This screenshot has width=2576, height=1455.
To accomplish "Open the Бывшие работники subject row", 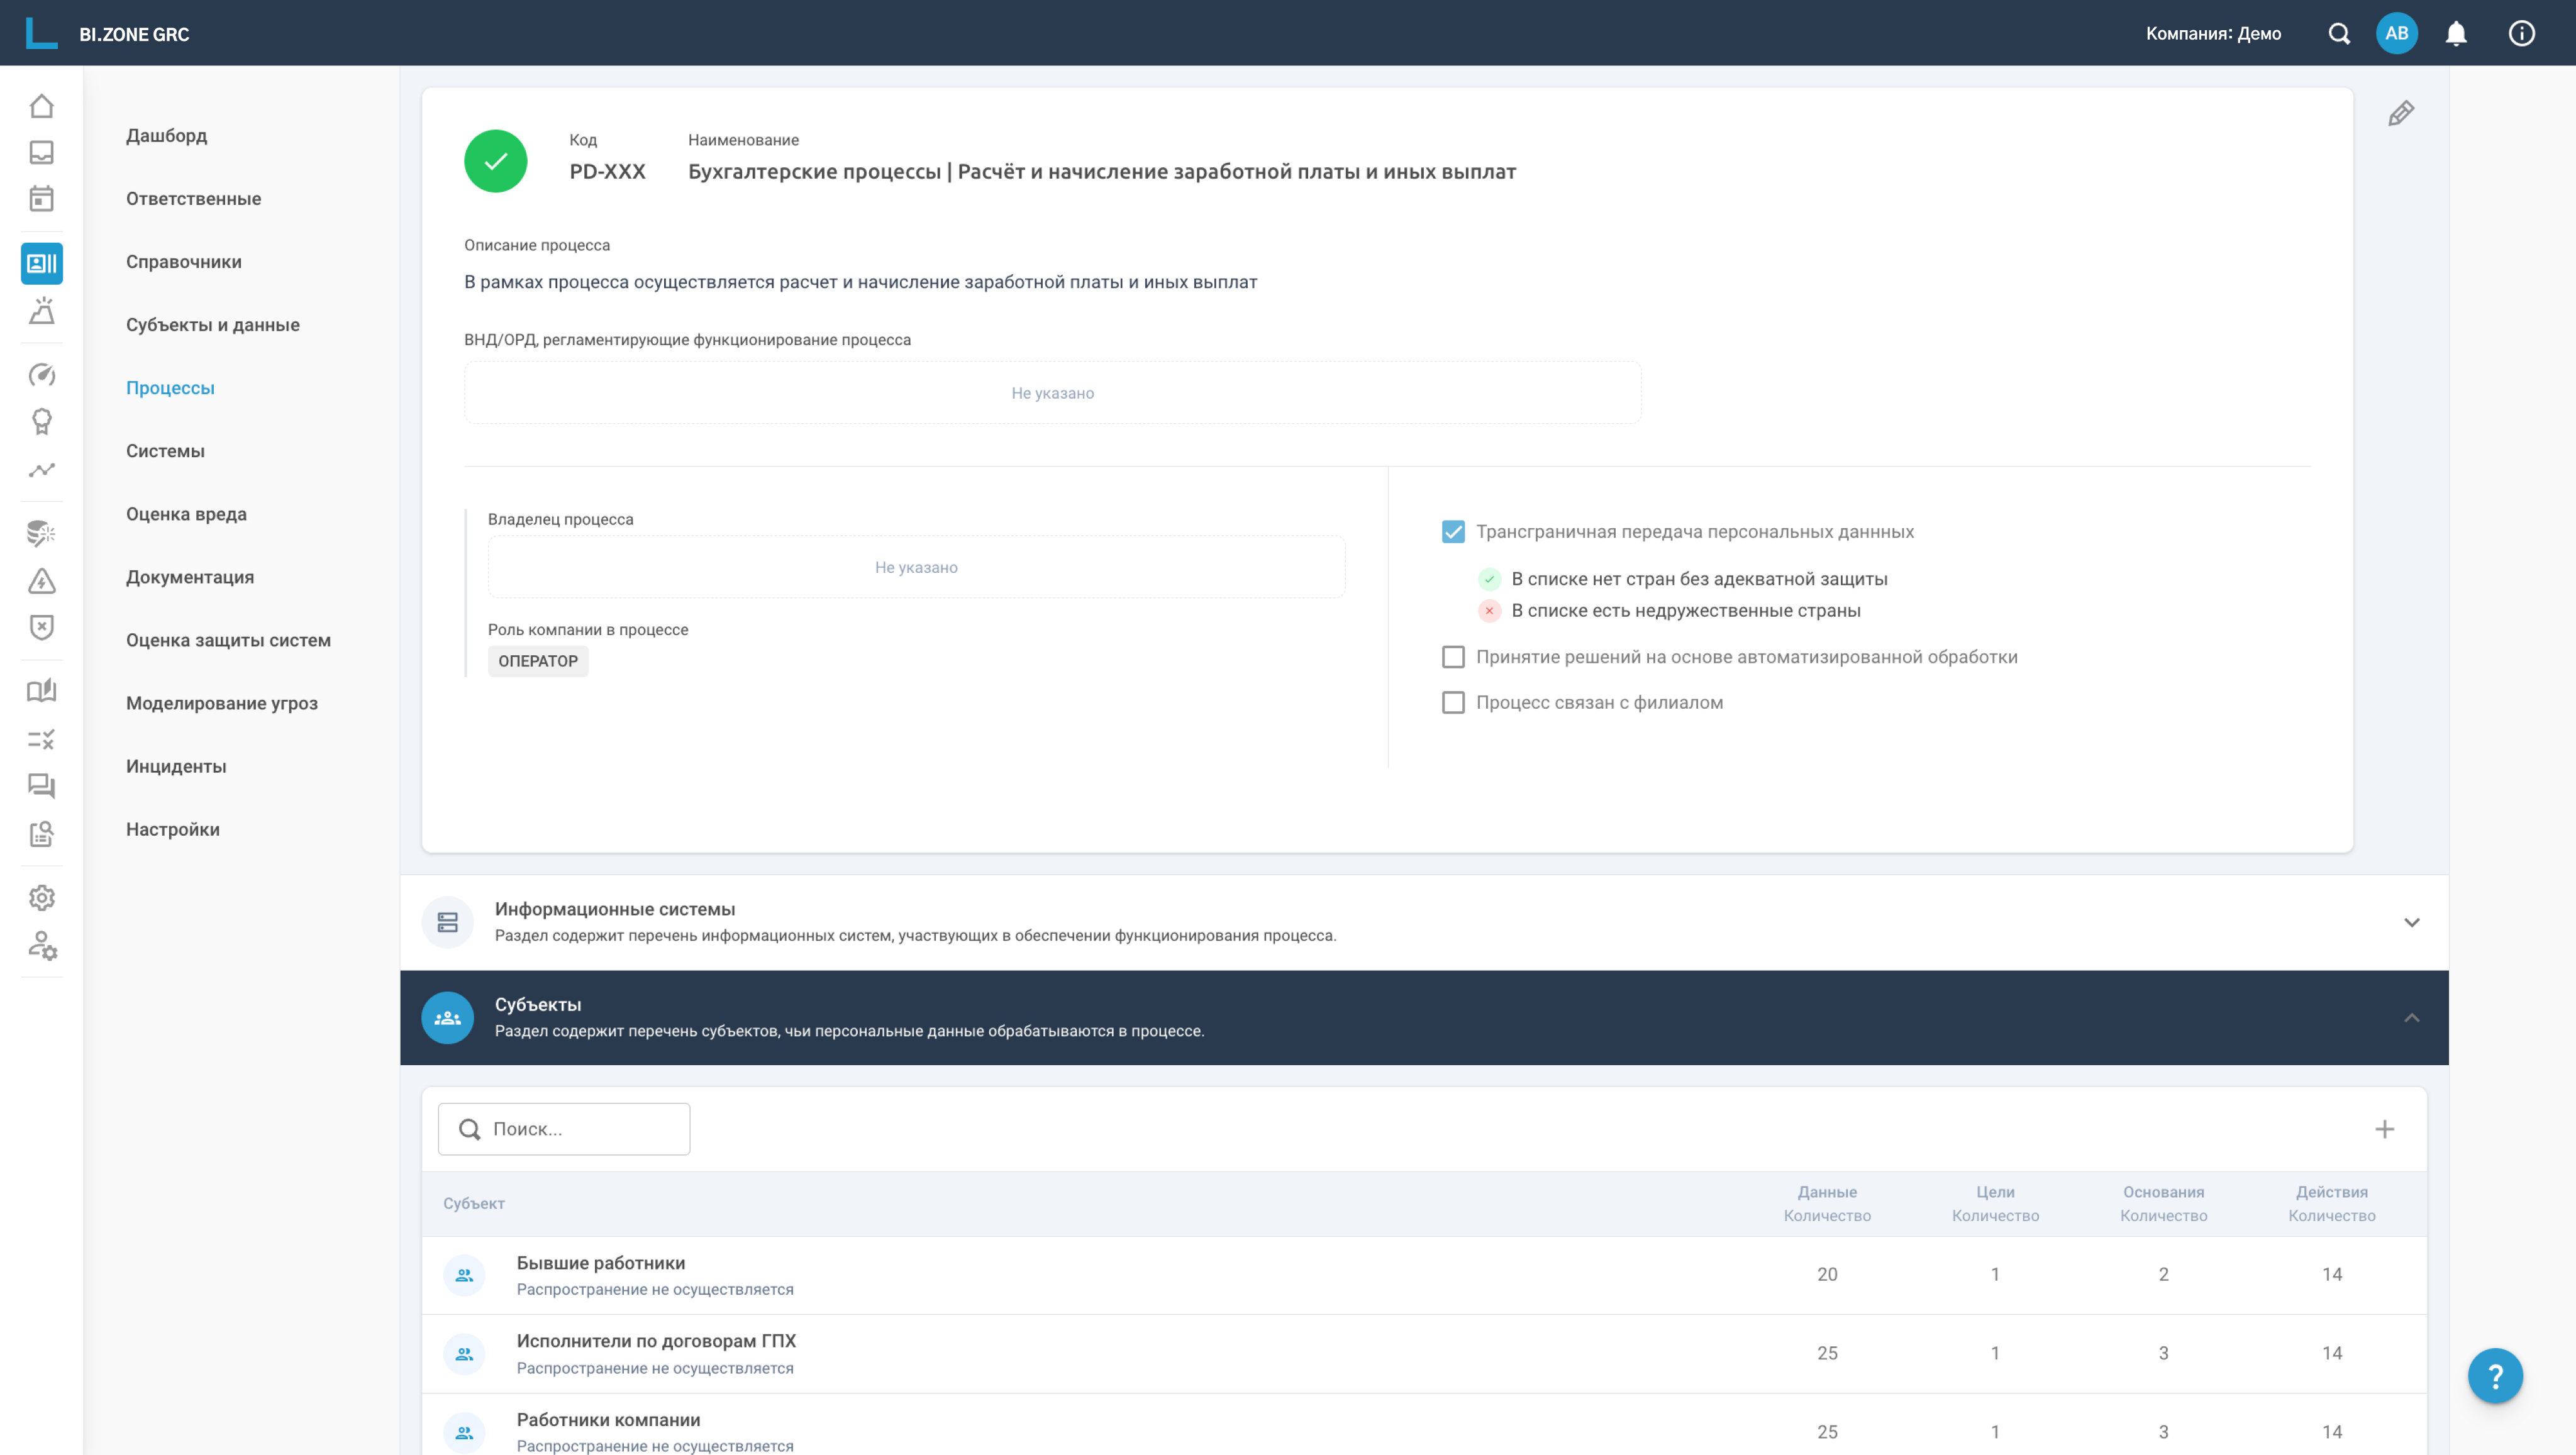I will click(601, 1263).
